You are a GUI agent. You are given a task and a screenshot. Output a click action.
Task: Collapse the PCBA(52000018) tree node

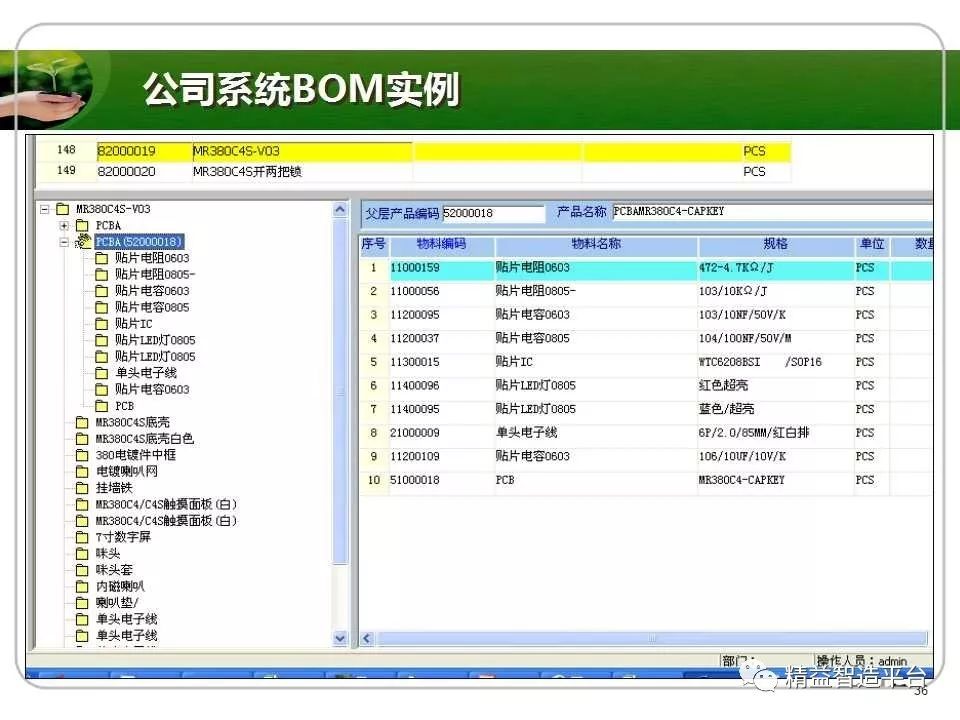click(64, 242)
